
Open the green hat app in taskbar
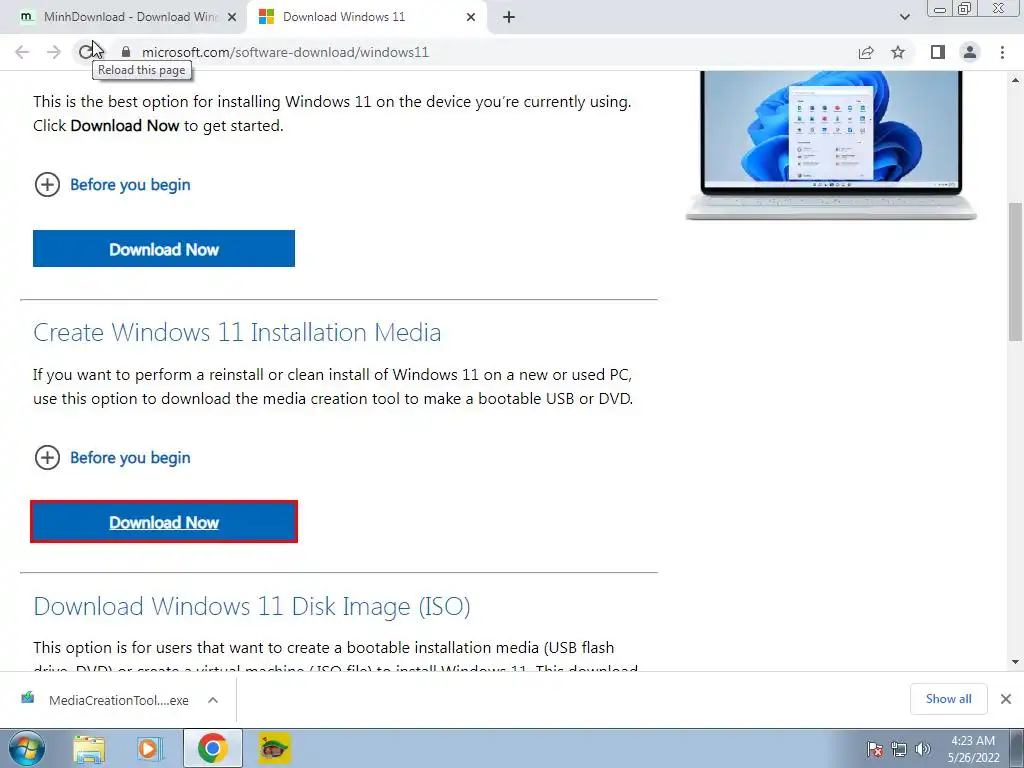(x=274, y=748)
